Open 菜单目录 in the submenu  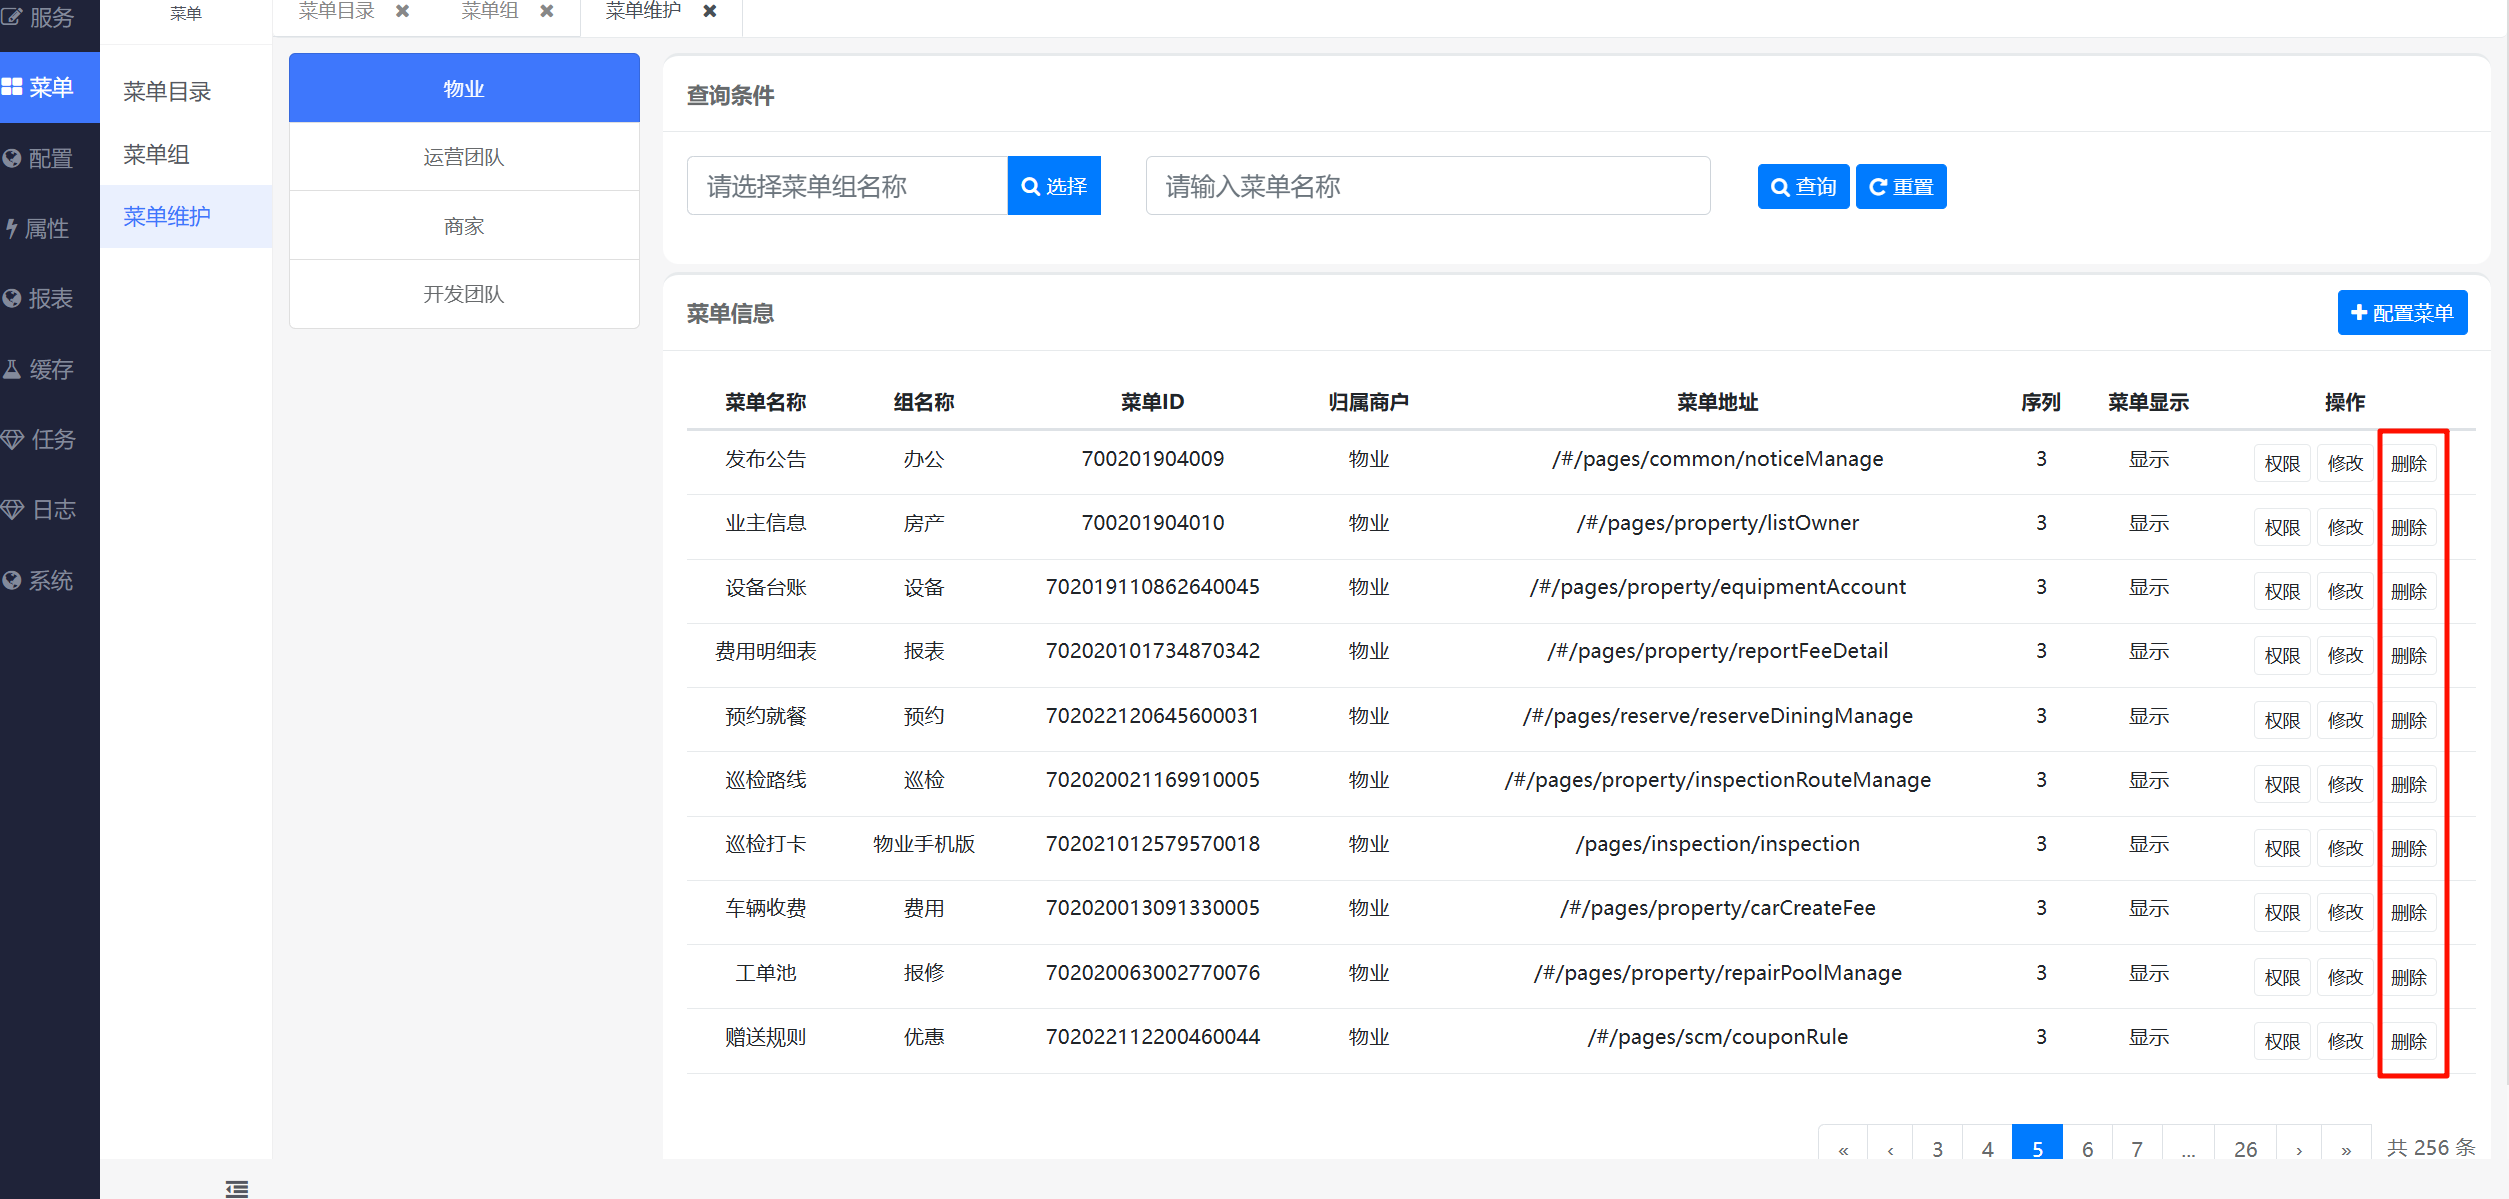coord(186,92)
